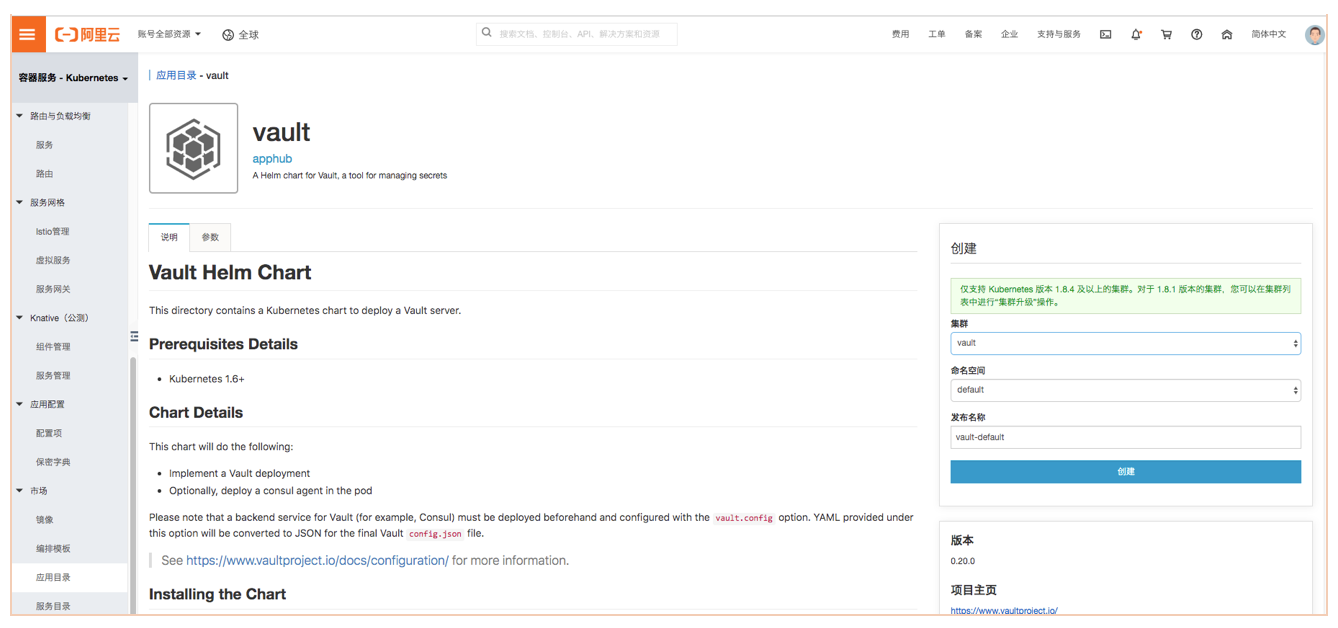Screen dimensions: 1338x628
Task: Click the vault Helm chart cube logo
Action: 193,147
